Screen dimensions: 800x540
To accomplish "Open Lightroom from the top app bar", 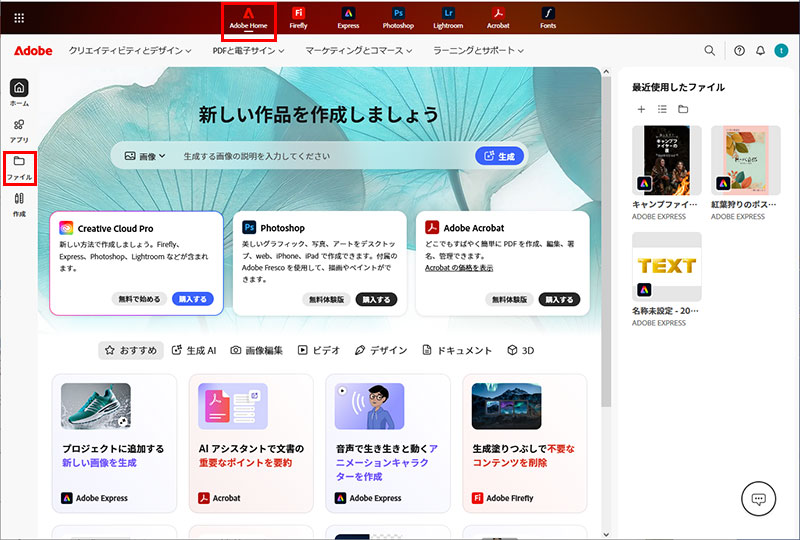I will coord(448,17).
